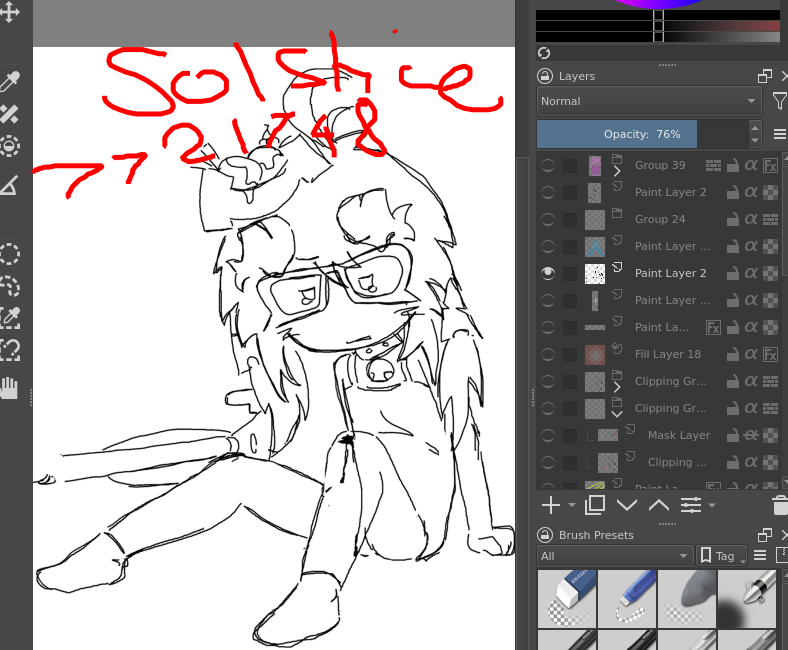The height and width of the screenshot is (650, 788).
Task: Select the Group 24 layer
Action: pos(660,219)
